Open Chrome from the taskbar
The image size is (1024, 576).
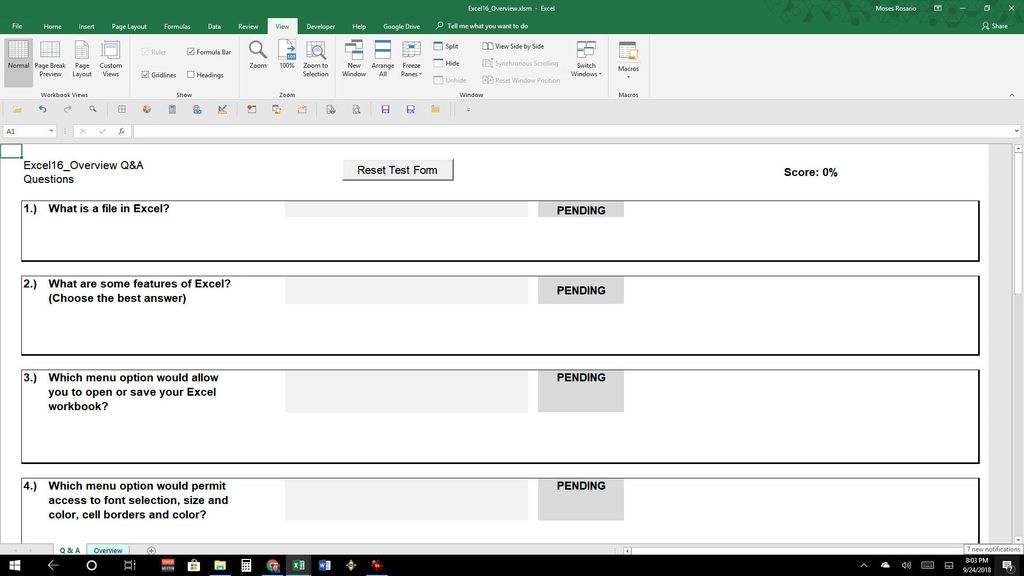pos(272,566)
